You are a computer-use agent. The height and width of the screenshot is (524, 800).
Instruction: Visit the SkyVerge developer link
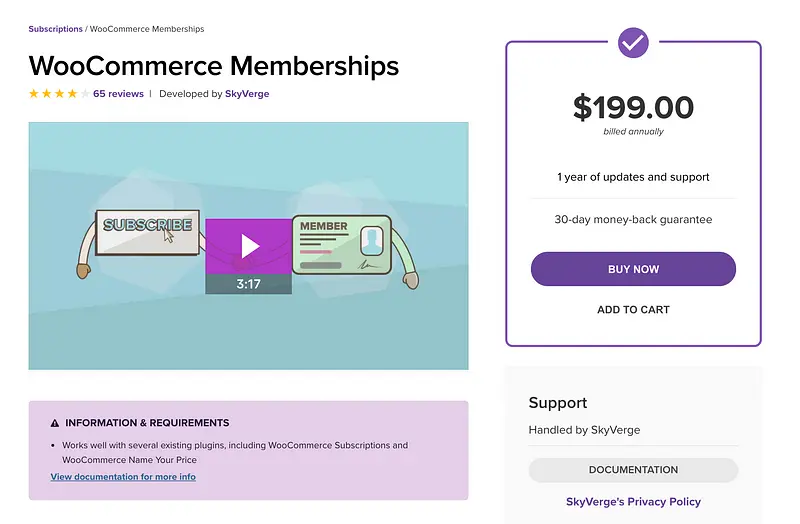[x=247, y=94]
